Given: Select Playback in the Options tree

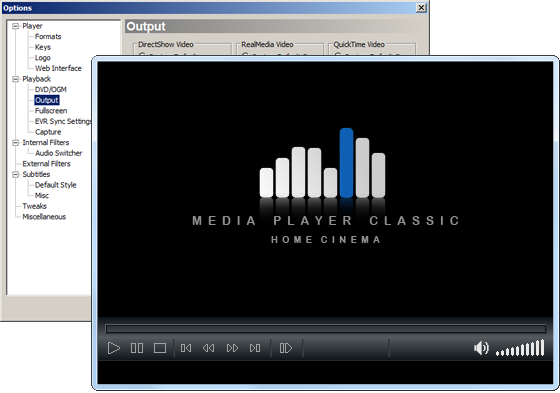Looking at the screenshot, I should coord(36,79).
